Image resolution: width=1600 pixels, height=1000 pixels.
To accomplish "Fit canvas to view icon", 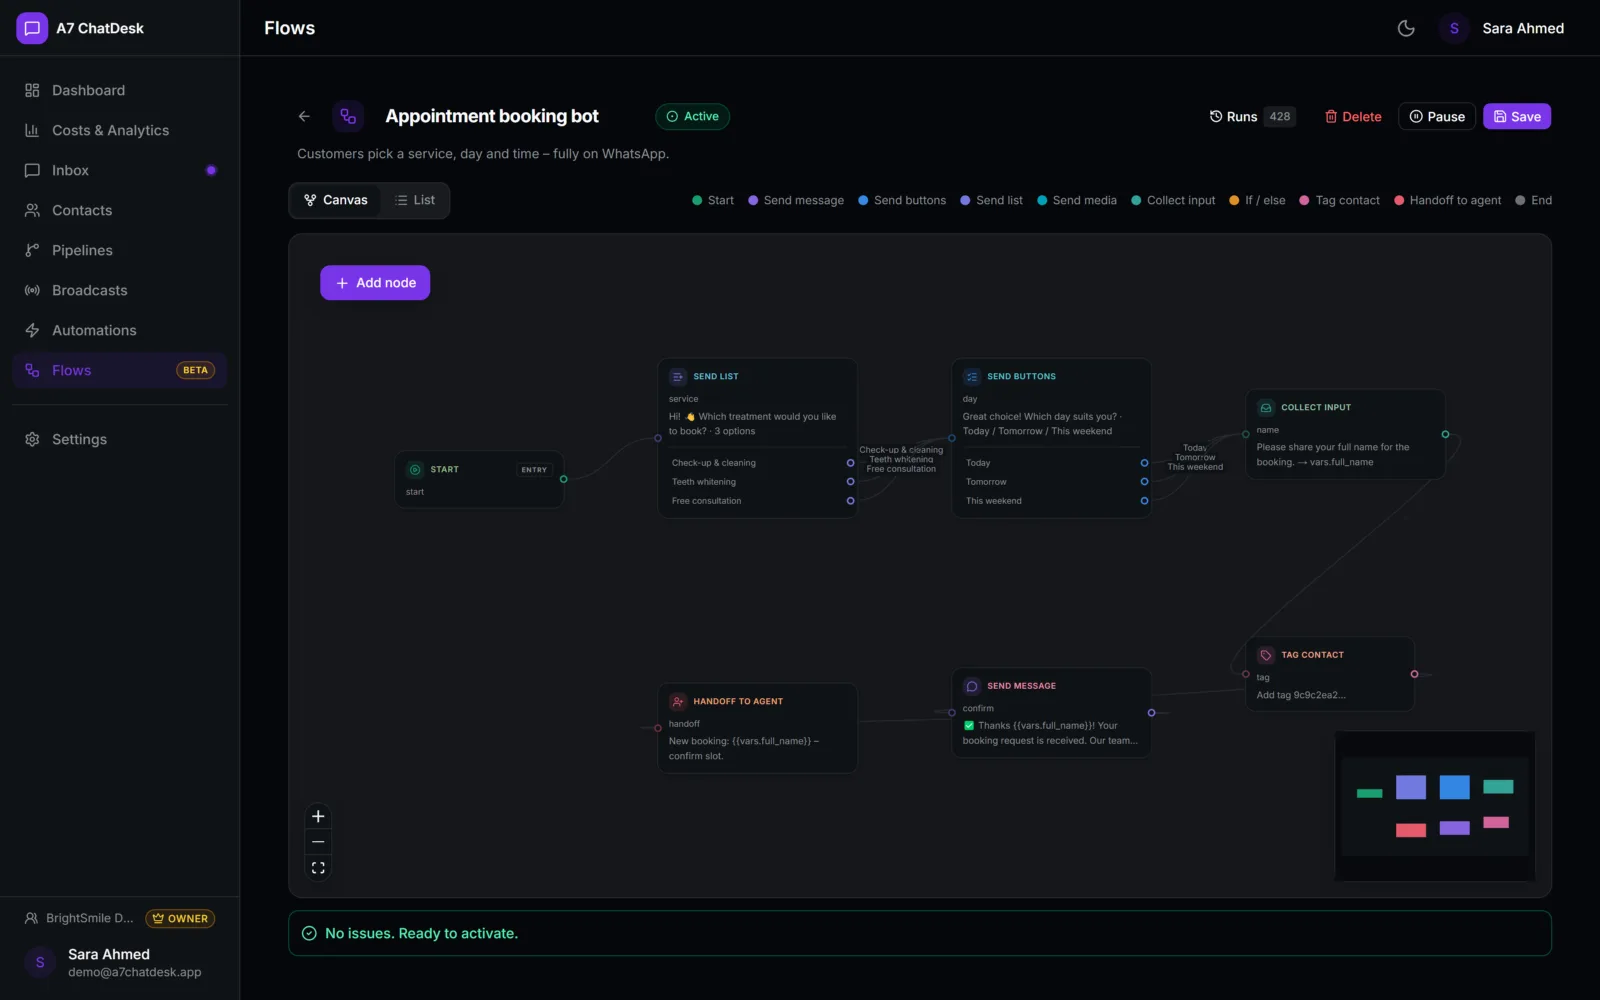I will 318,868.
